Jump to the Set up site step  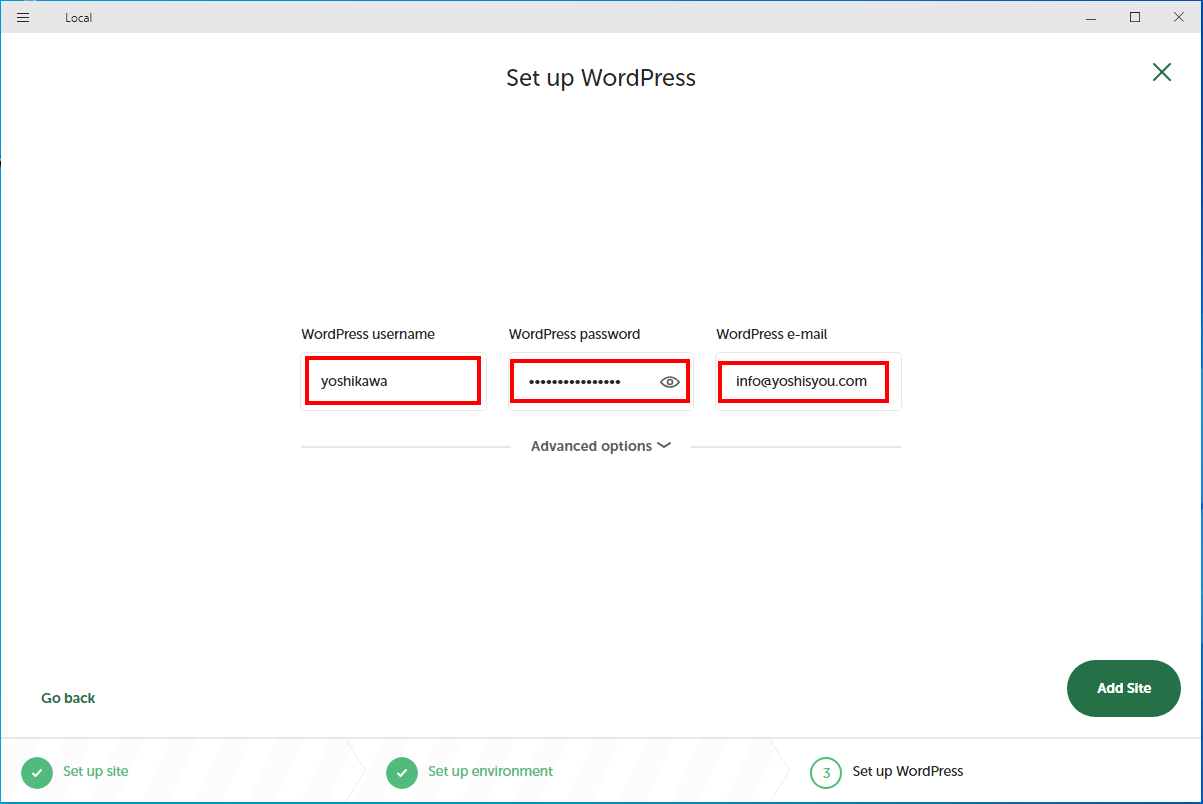(x=95, y=771)
